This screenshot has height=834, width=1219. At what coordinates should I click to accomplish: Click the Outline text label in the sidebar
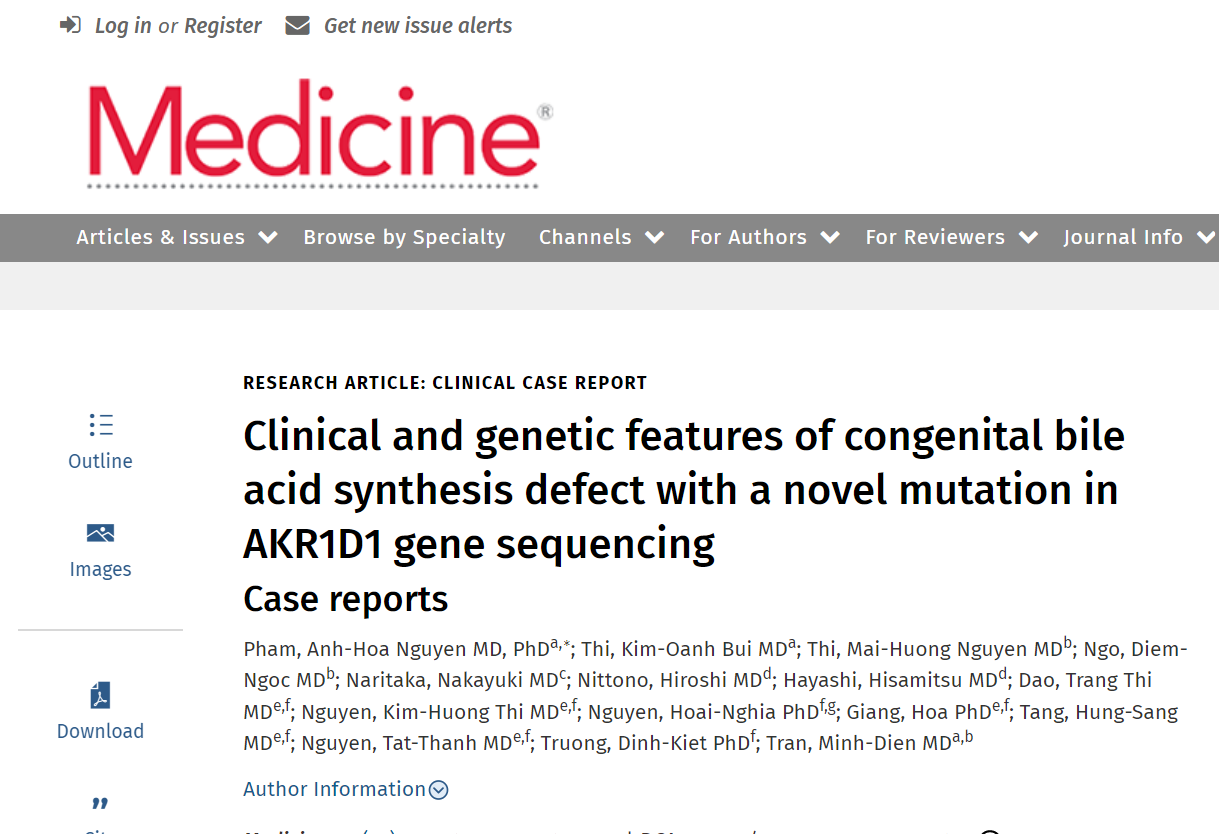[x=100, y=461]
